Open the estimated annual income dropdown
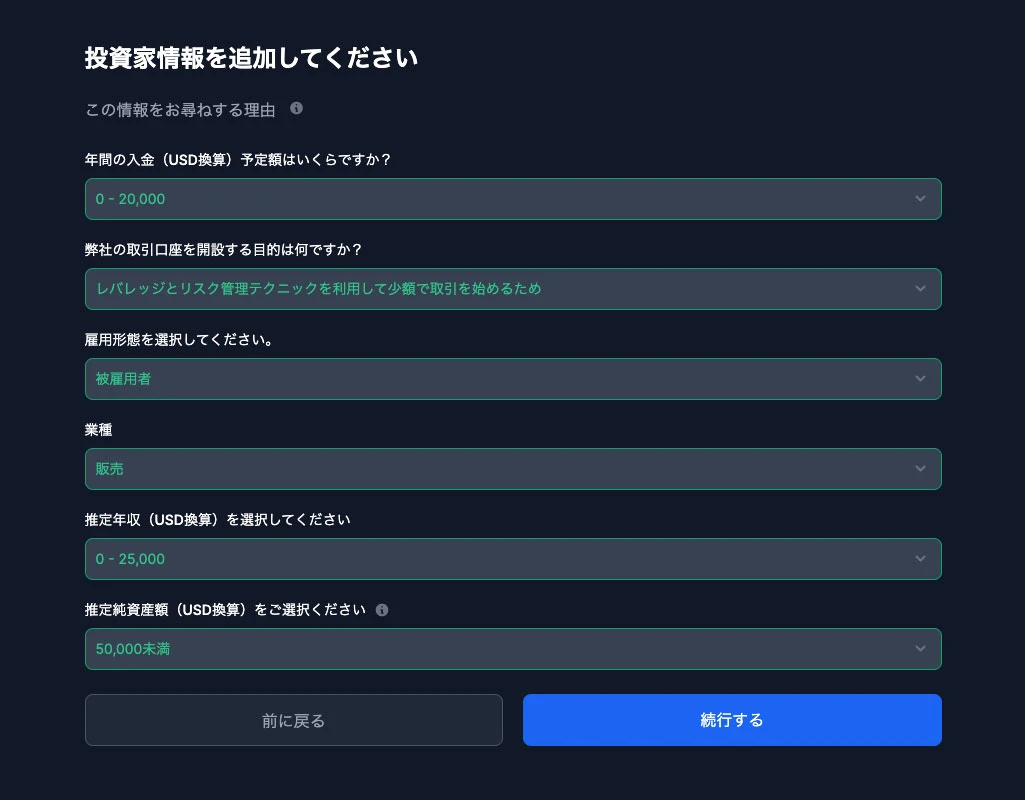 pos(513,558)
